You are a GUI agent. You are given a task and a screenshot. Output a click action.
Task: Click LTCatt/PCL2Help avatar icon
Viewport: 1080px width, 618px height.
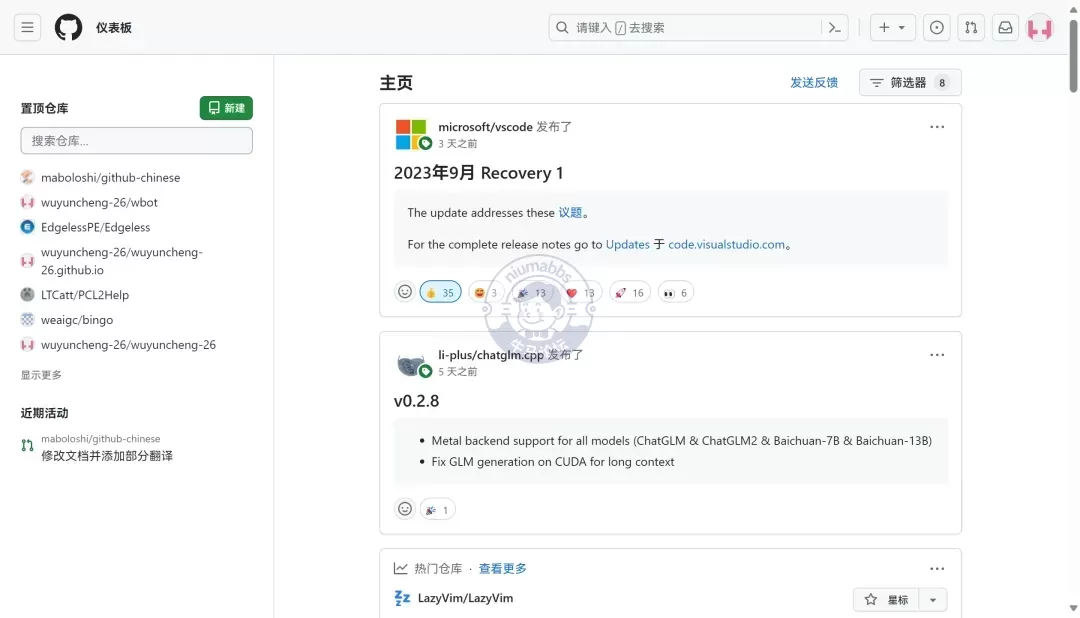pyautogui.click(x=28, y=294)
